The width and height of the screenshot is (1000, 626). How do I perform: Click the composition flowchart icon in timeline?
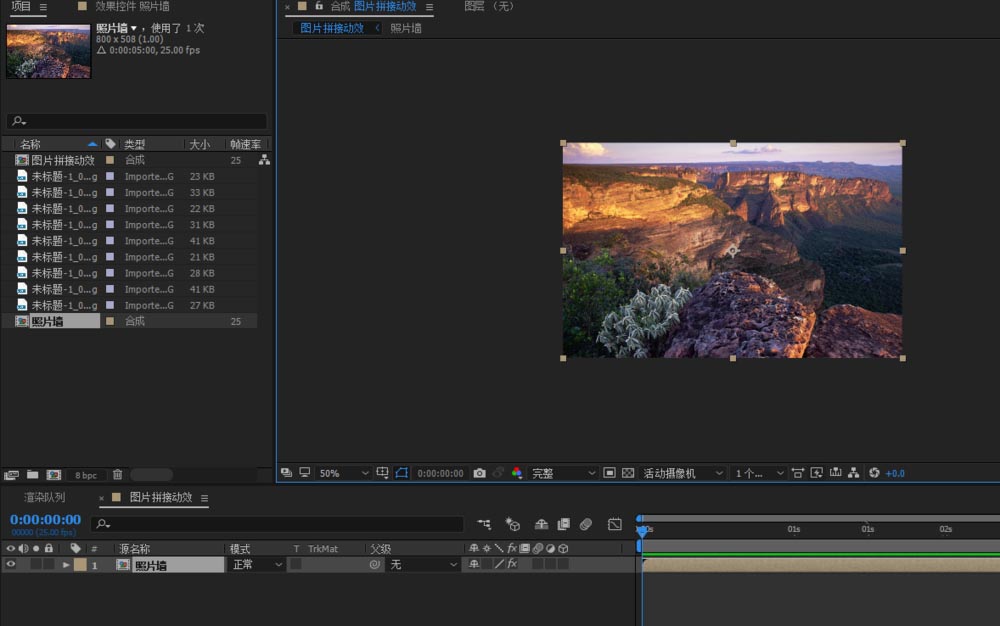[484, 524]
